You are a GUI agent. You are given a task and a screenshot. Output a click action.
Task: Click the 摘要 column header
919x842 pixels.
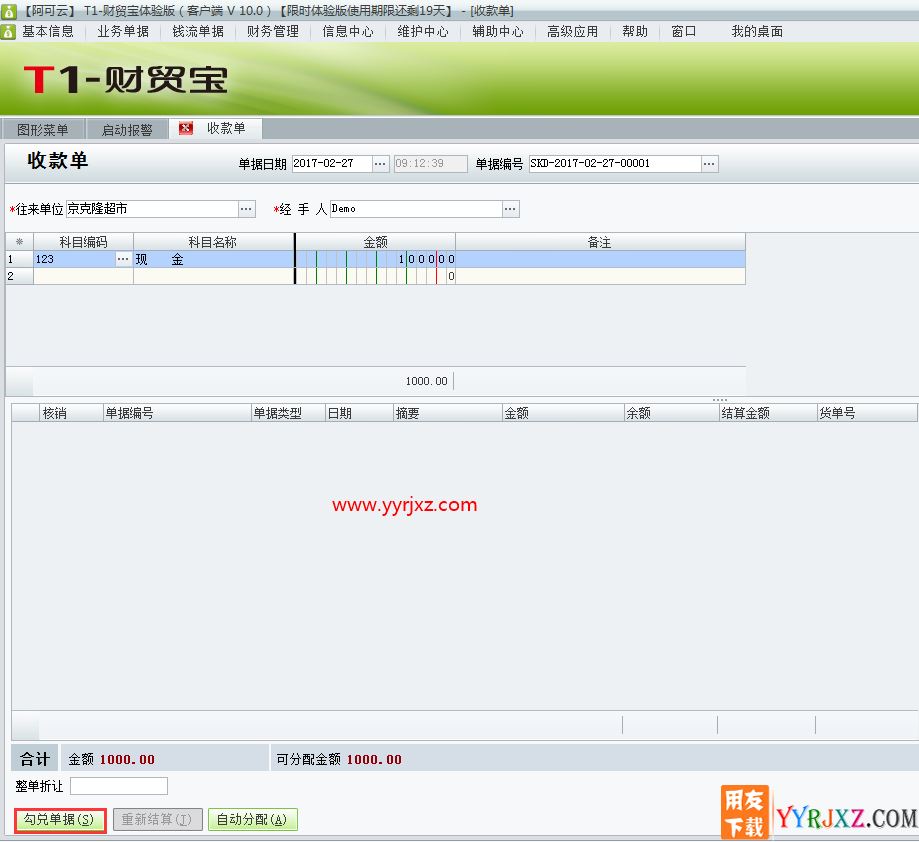448,413
